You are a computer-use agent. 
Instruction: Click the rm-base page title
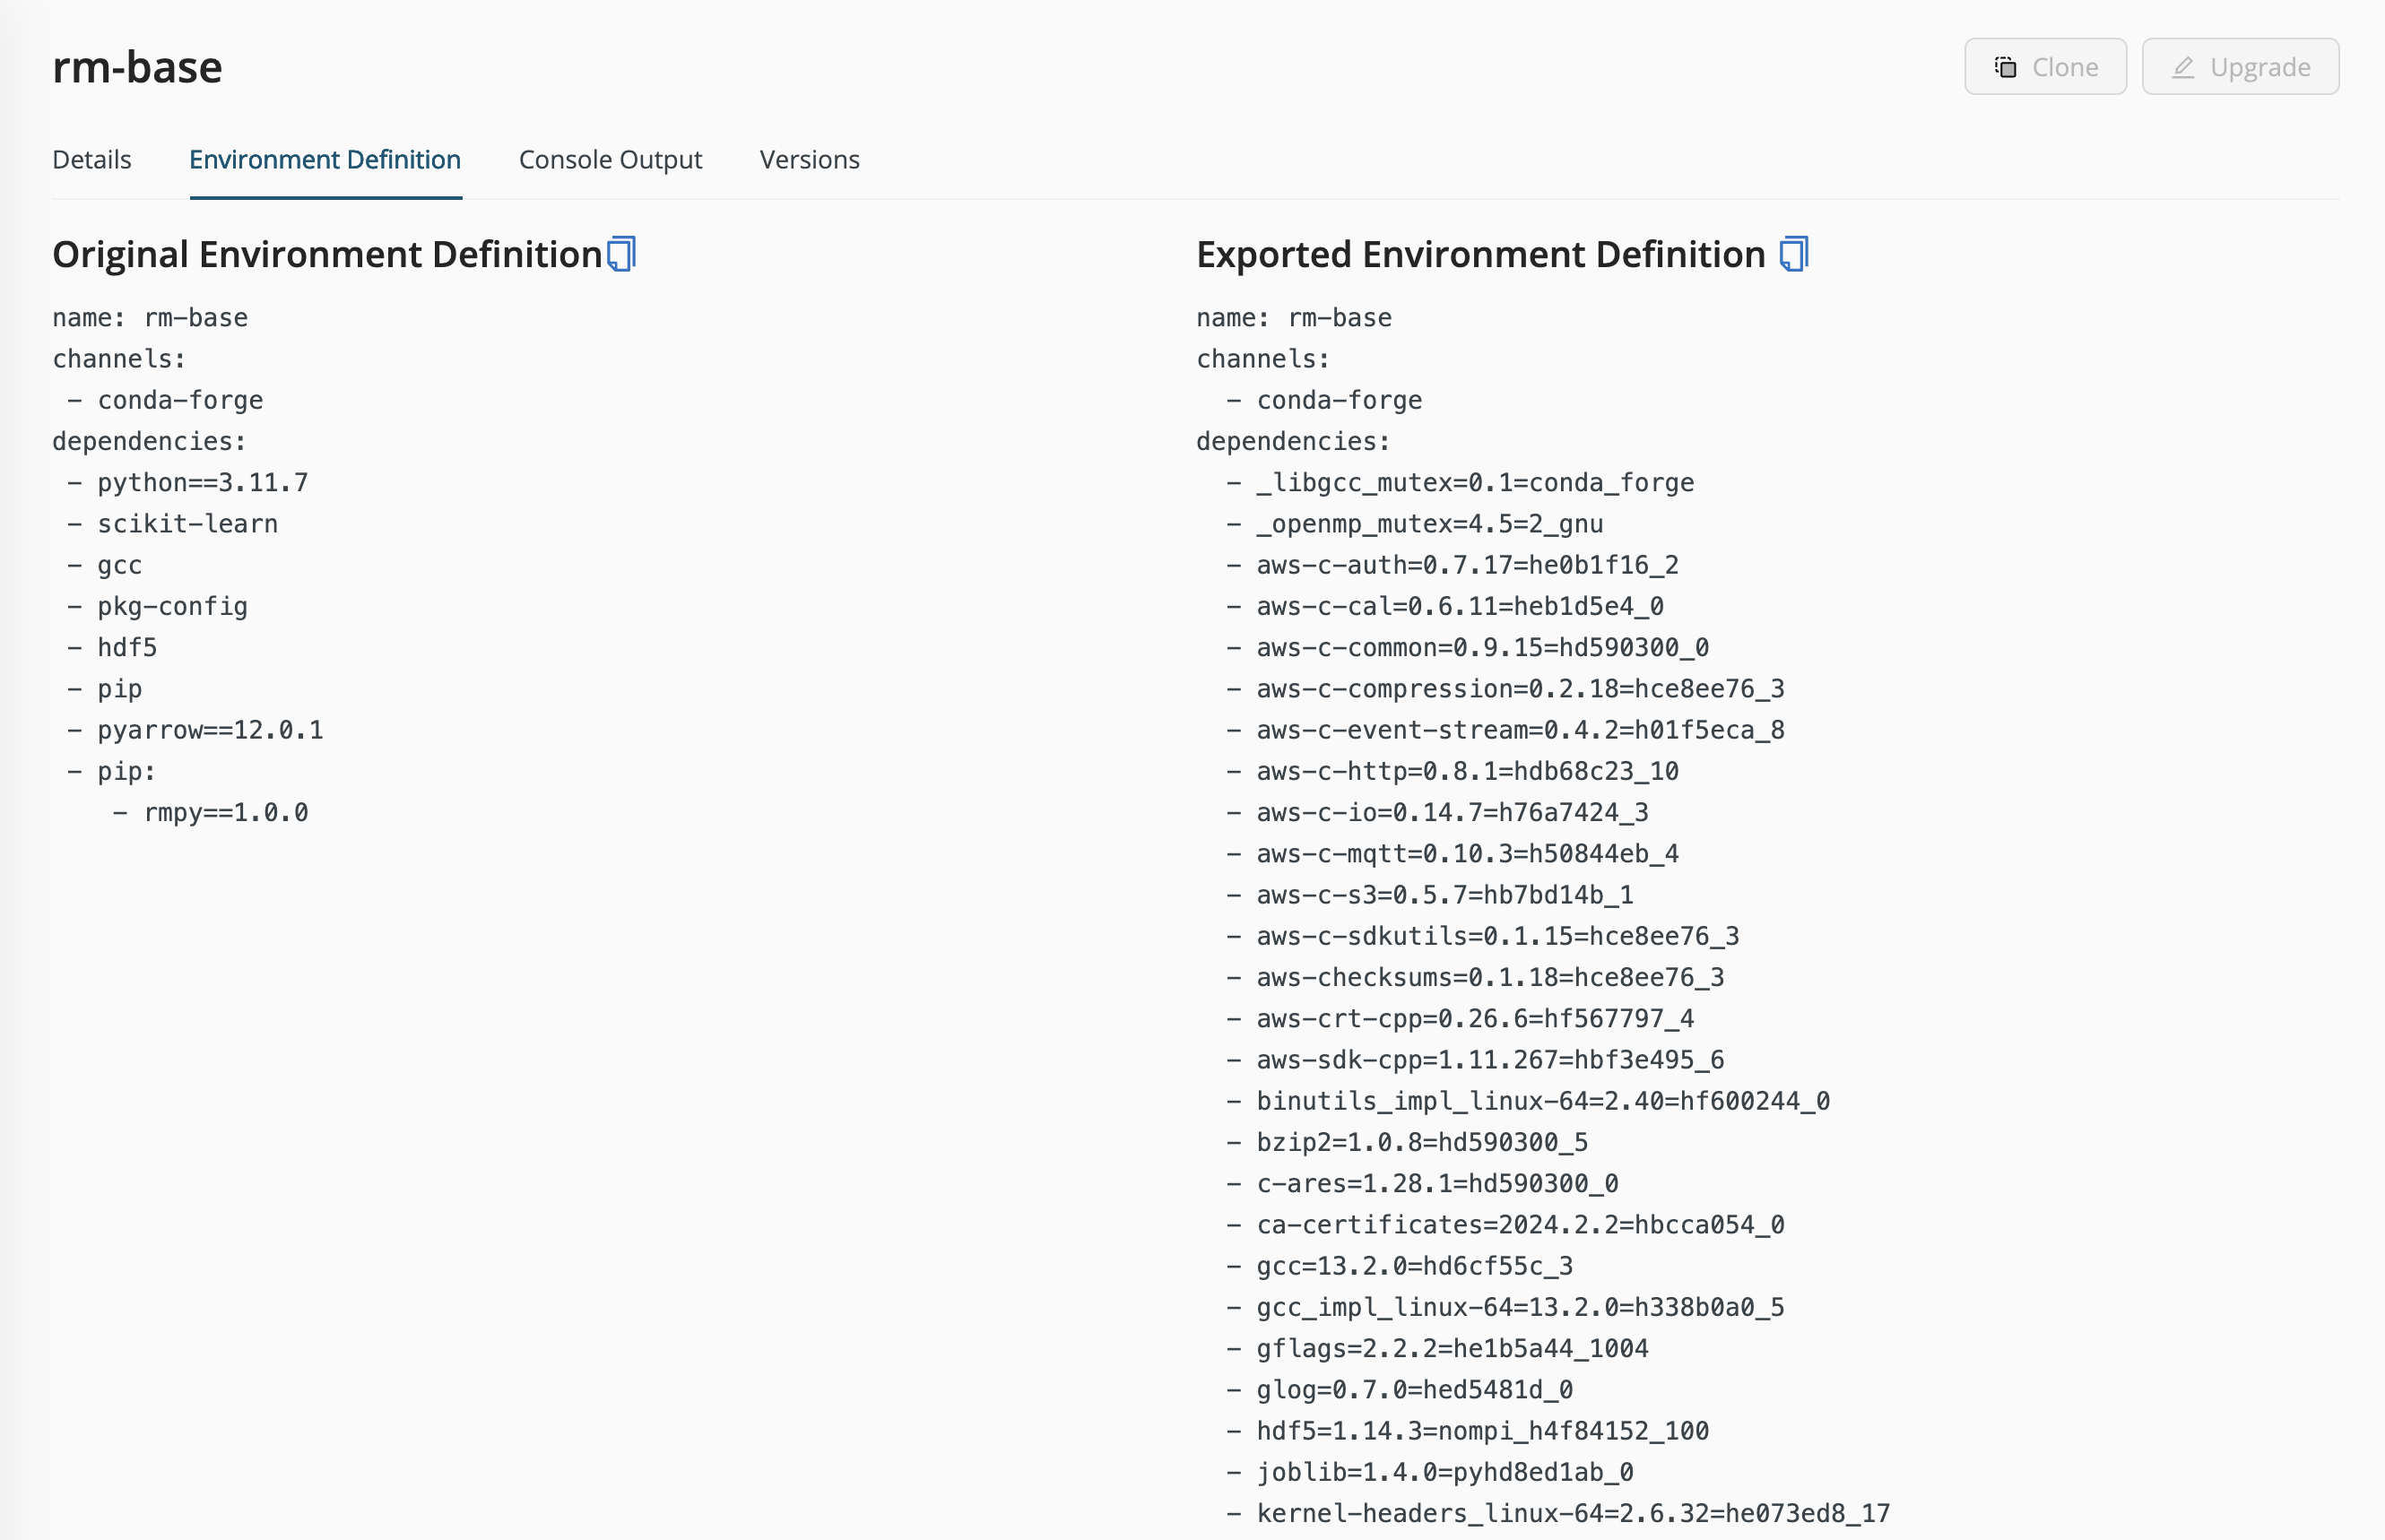point(137,67)
